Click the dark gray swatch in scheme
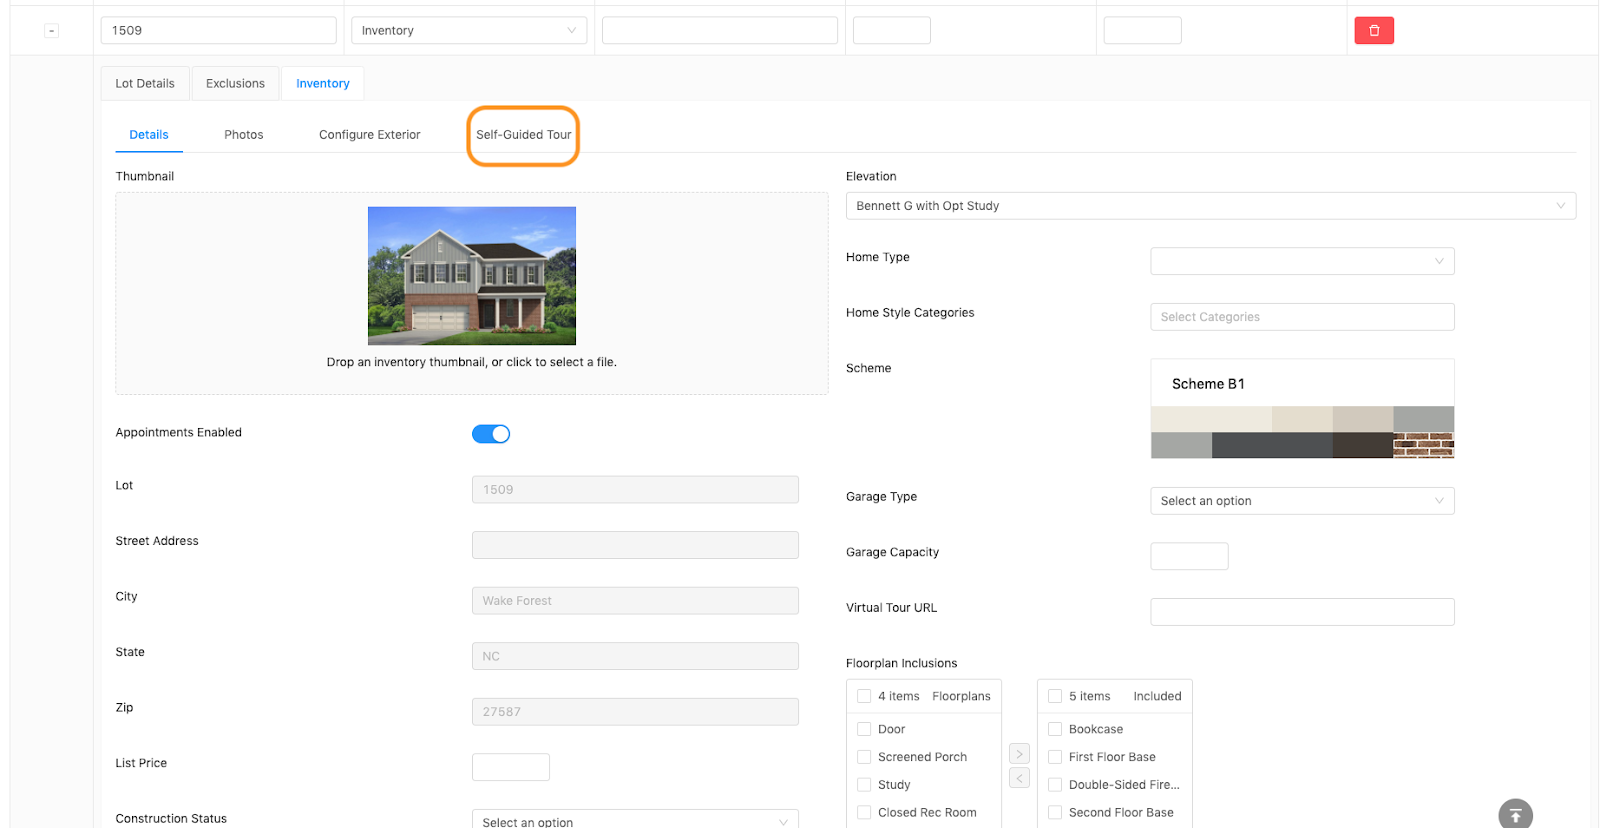Image resolution: width=1600 pixels, height=828 pixels. pyautogui.click(x=1272, y=445)
